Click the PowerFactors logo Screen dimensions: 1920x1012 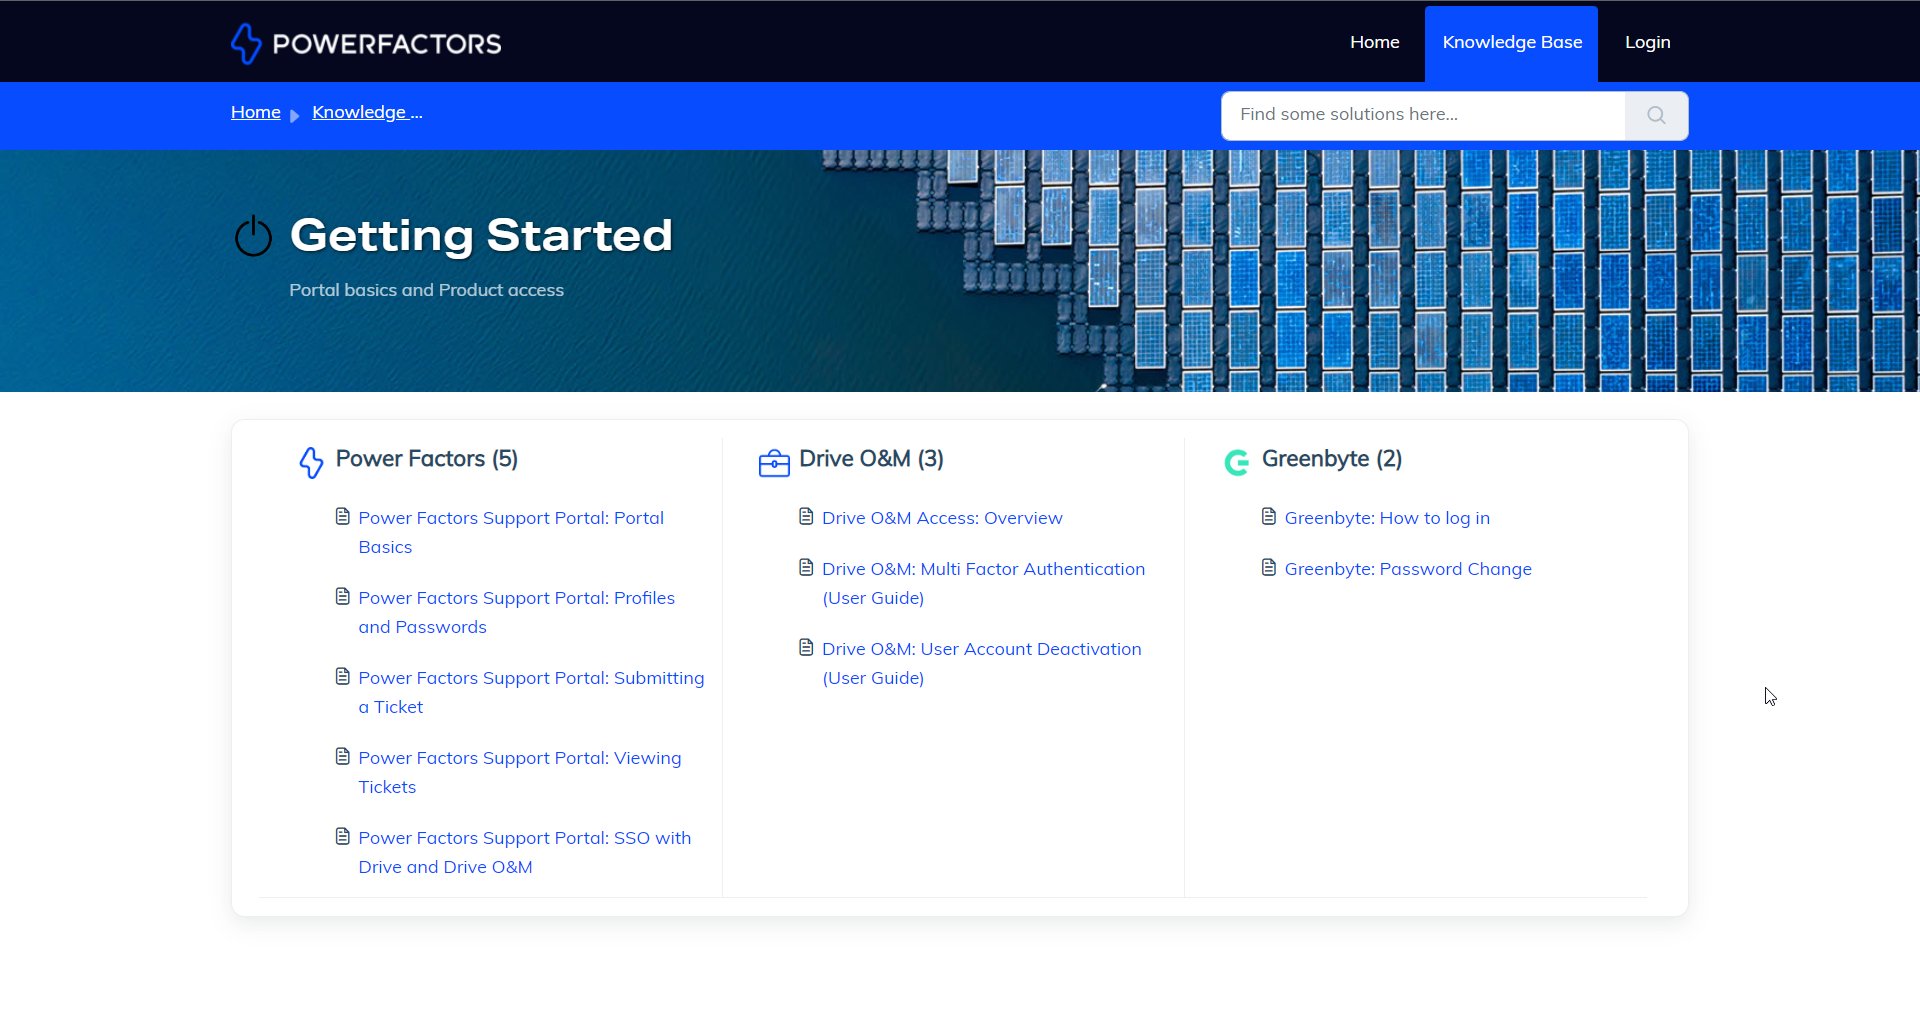[366, 43]
